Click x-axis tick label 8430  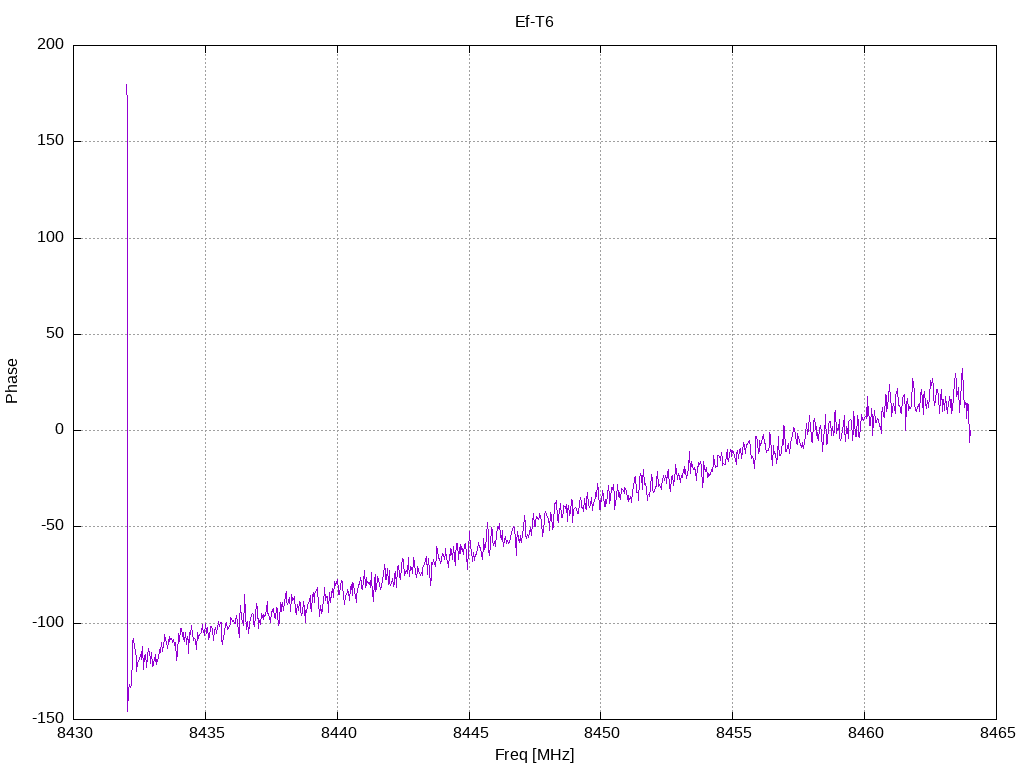[74, 733]
